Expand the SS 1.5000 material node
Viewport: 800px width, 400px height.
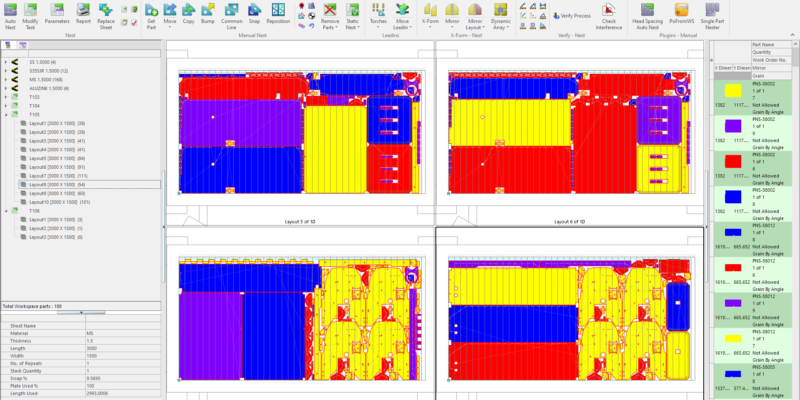[x=6, y=62]
